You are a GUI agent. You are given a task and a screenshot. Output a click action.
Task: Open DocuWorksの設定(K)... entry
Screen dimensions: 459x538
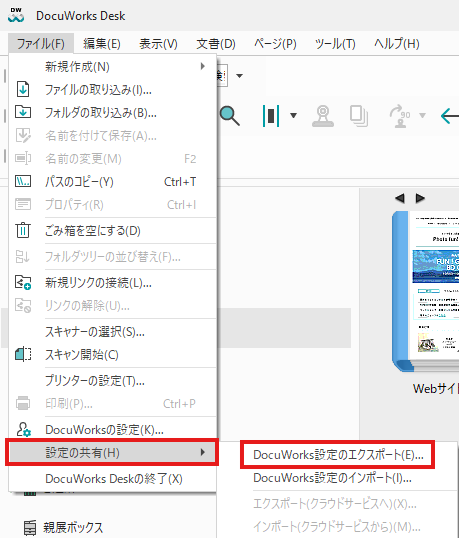point(113,429)
